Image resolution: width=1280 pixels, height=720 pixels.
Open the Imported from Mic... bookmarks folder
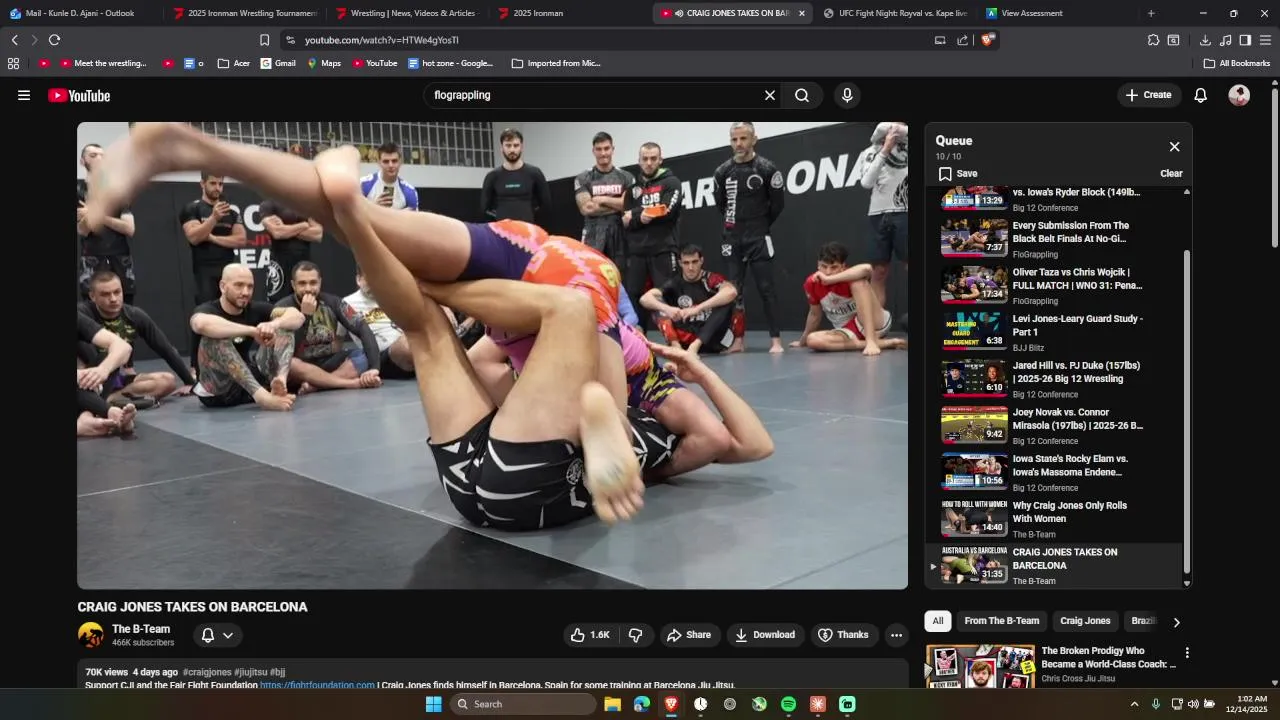point(556,63)
